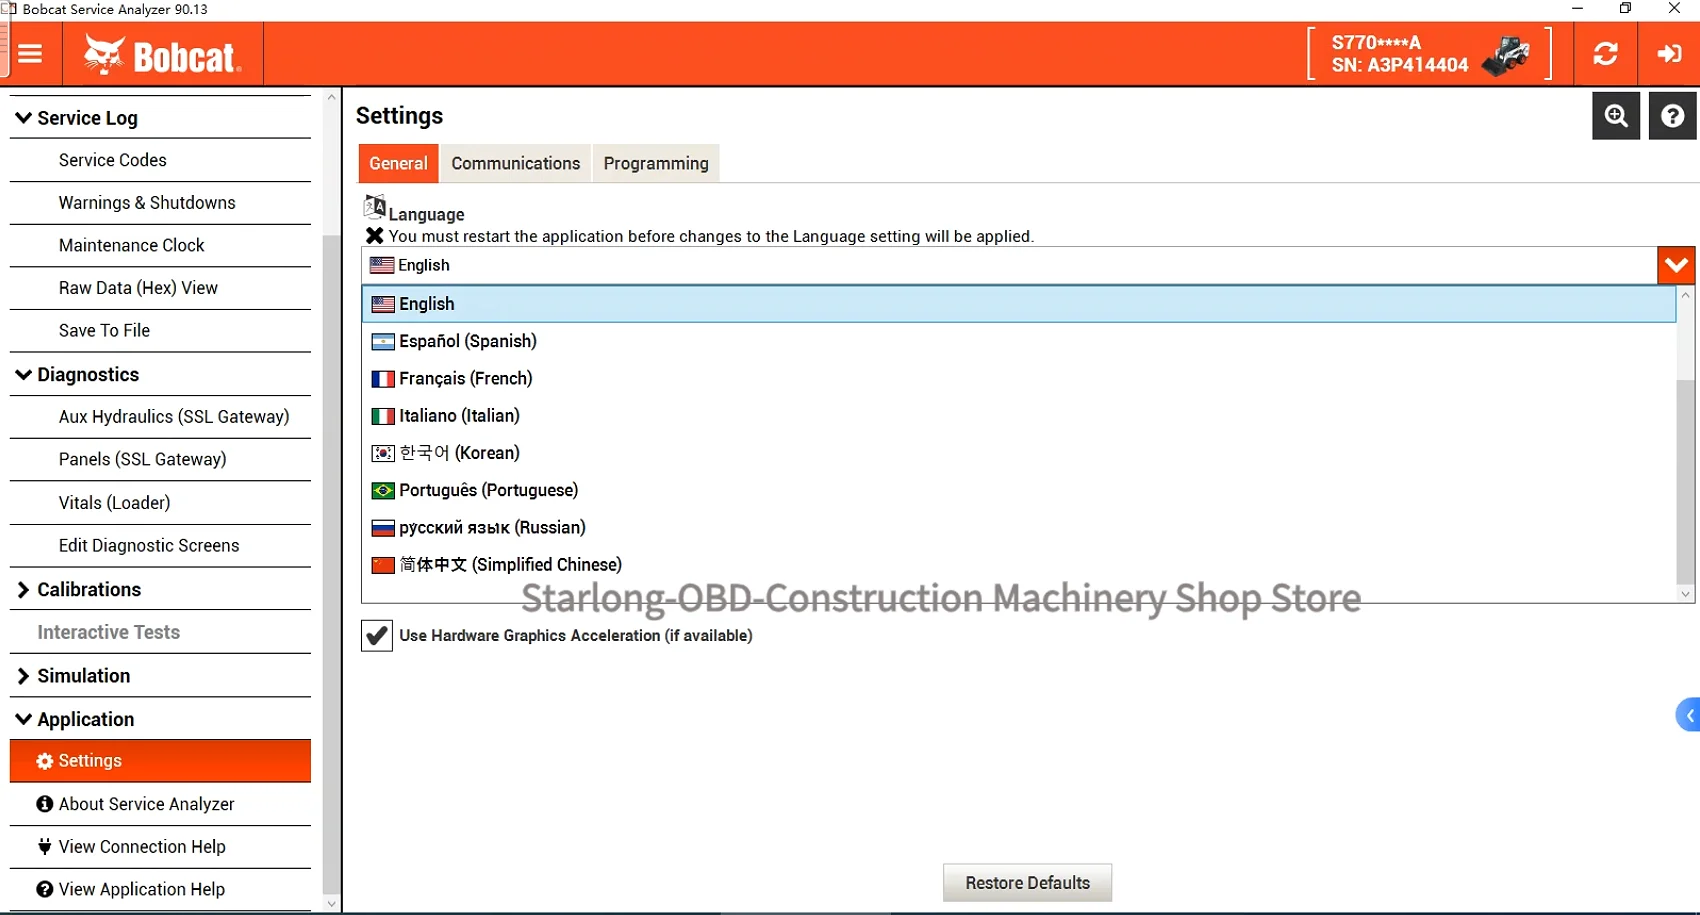
Task: Click the Russian flag icon
Action: 383,528
